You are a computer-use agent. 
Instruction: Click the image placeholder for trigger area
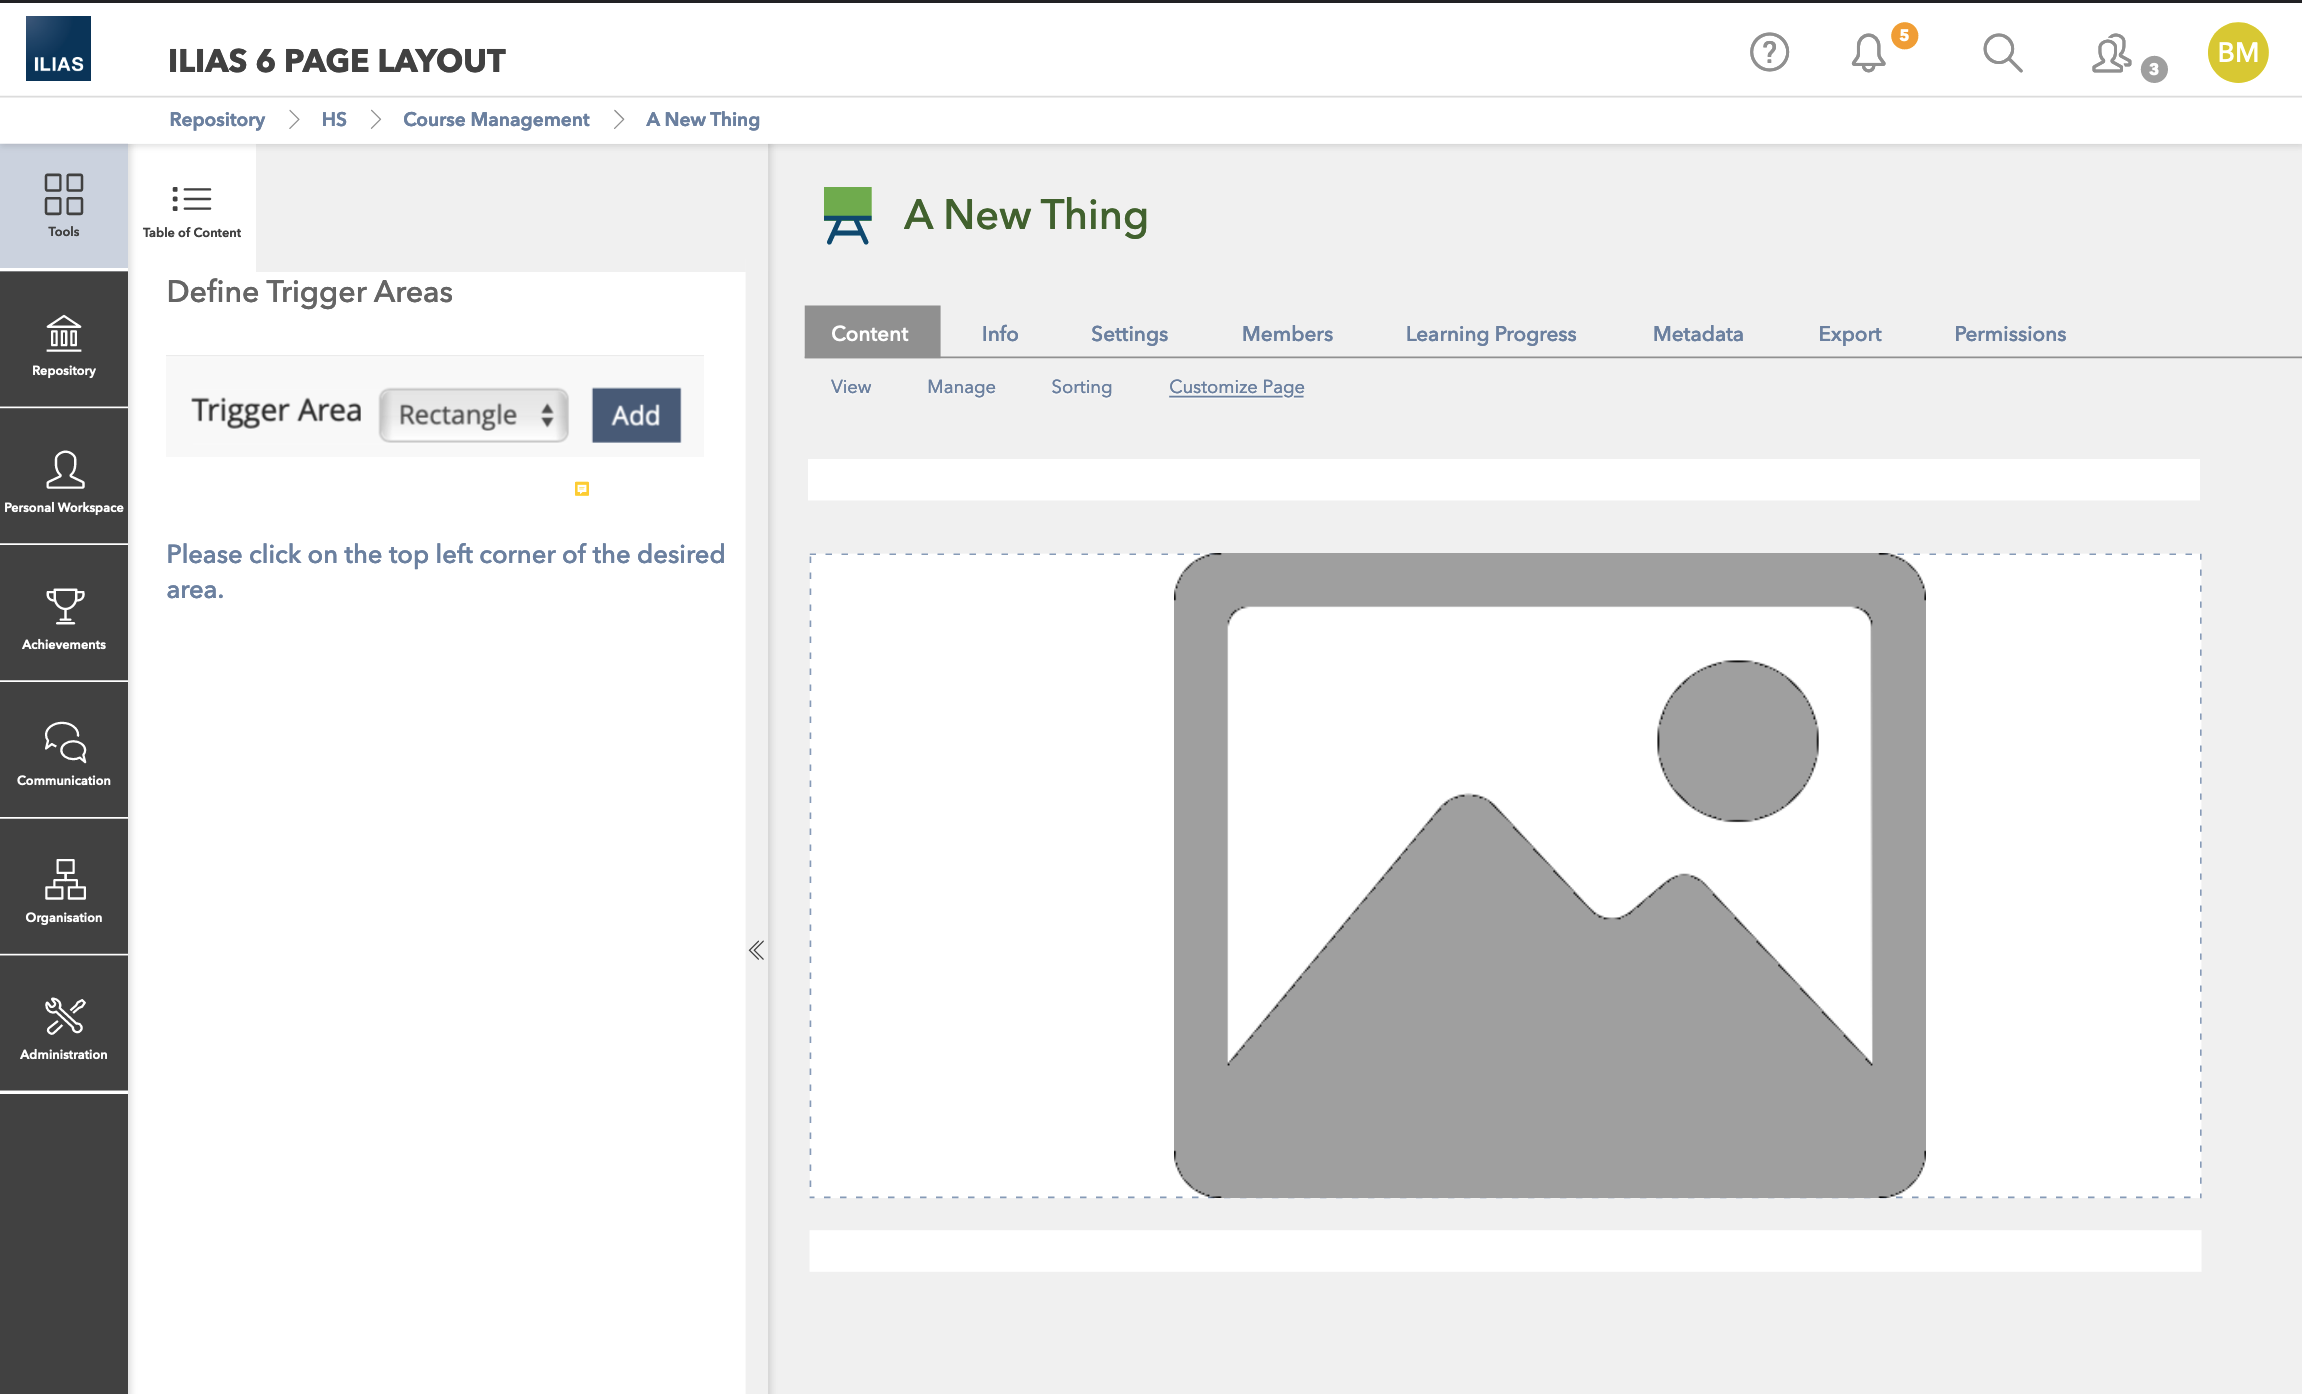1548,875
